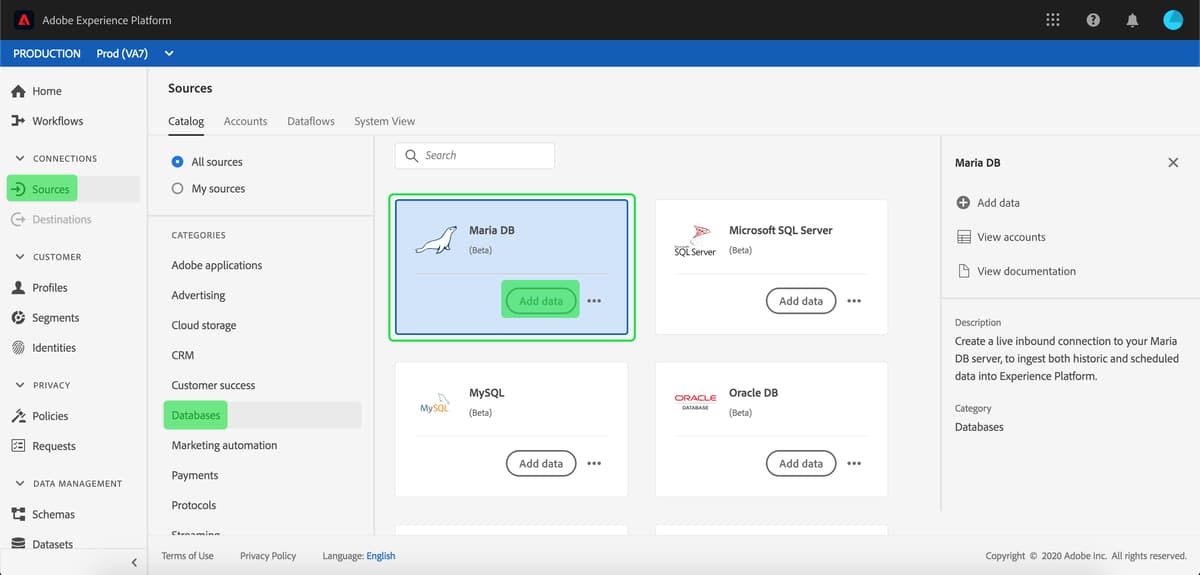
Task: Click the MySQL logo
Action: tap(435, 403)
